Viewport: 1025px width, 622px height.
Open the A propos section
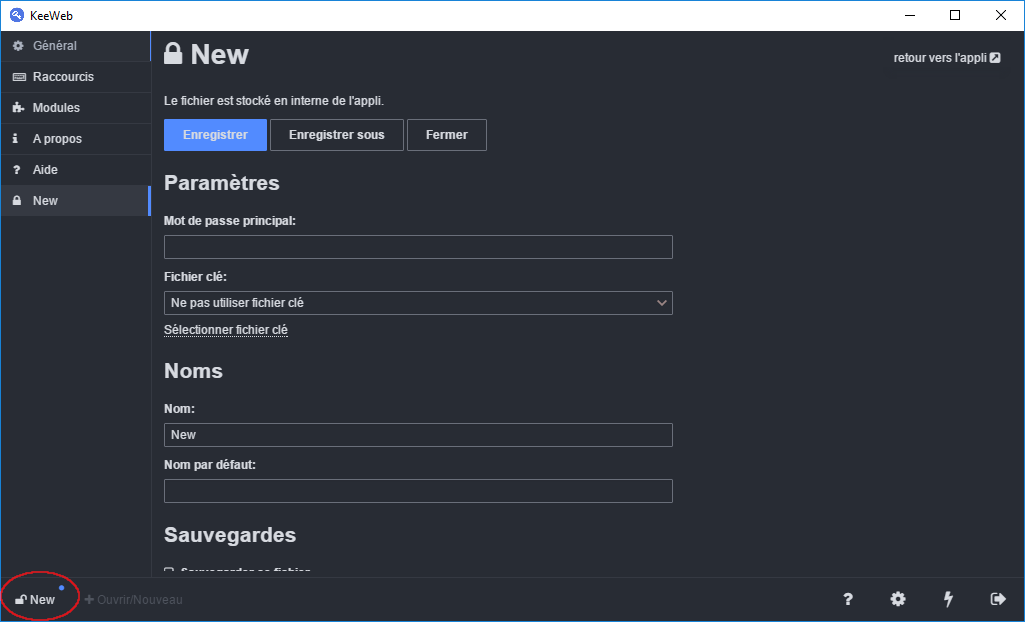(x=57, y=139)
